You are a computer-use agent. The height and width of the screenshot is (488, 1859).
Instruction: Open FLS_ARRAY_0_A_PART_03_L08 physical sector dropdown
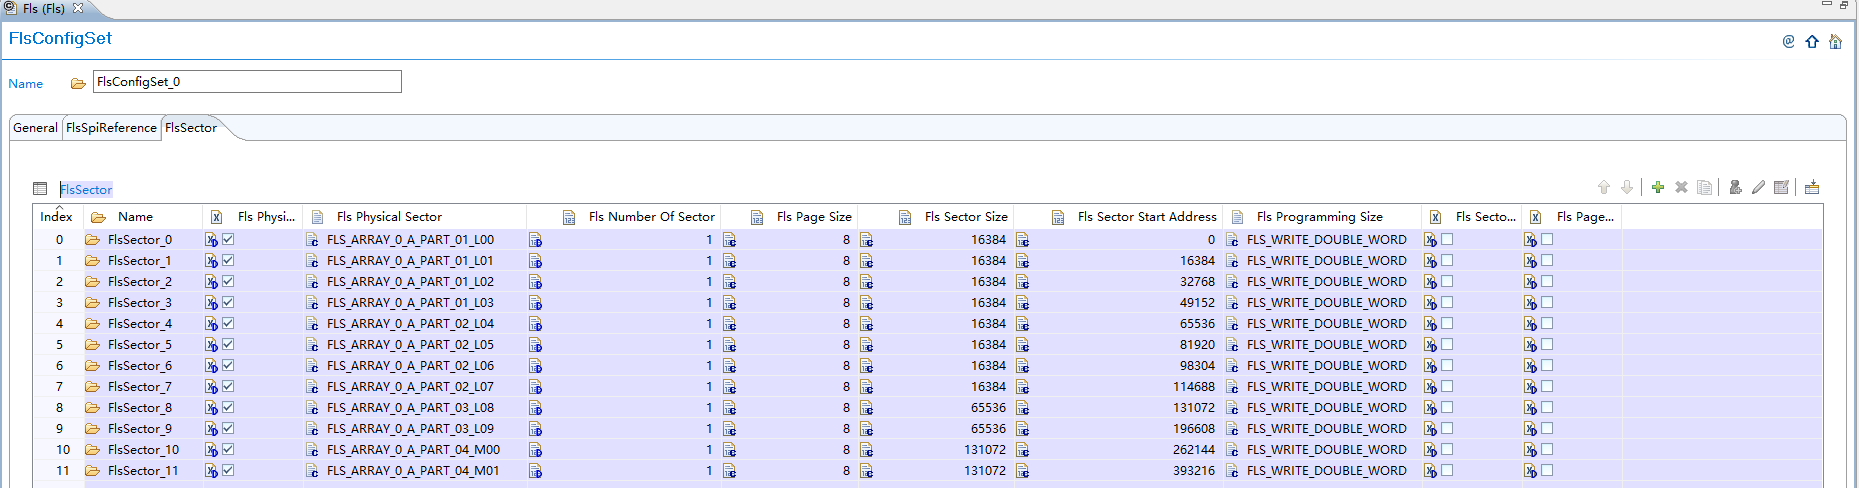tap(410, 408)
